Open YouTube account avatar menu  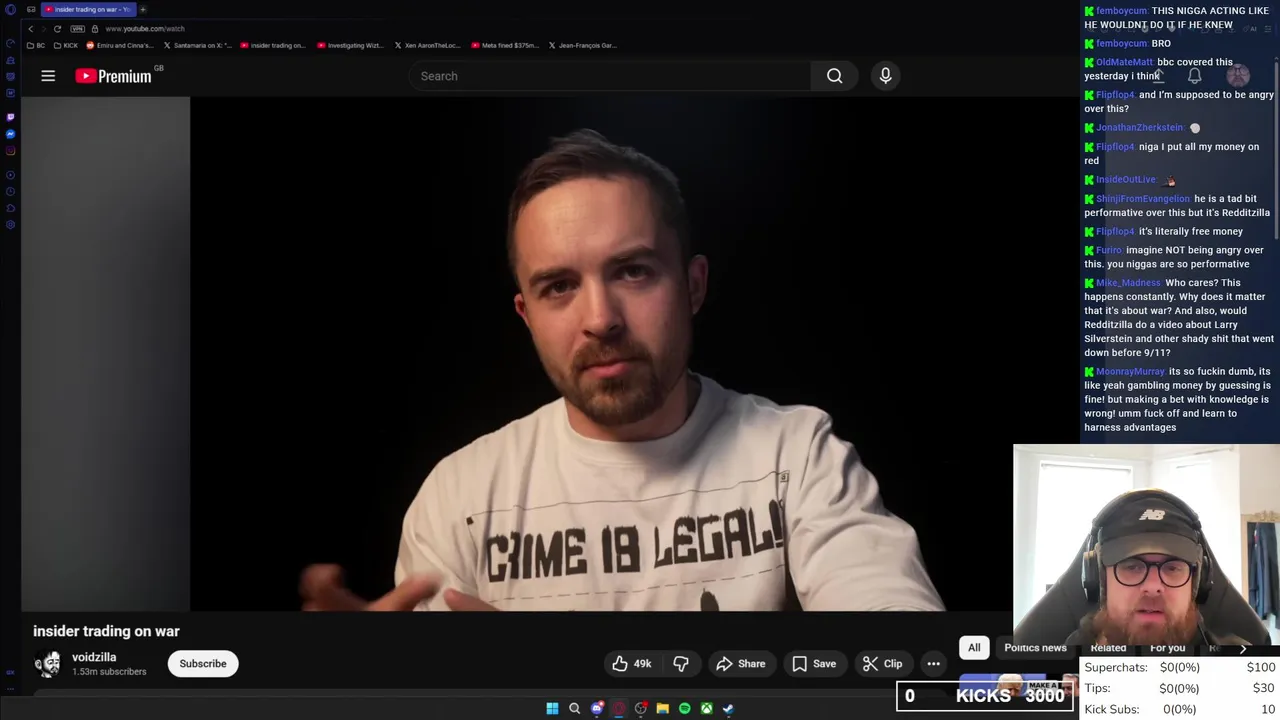(x=1238, y=76)
